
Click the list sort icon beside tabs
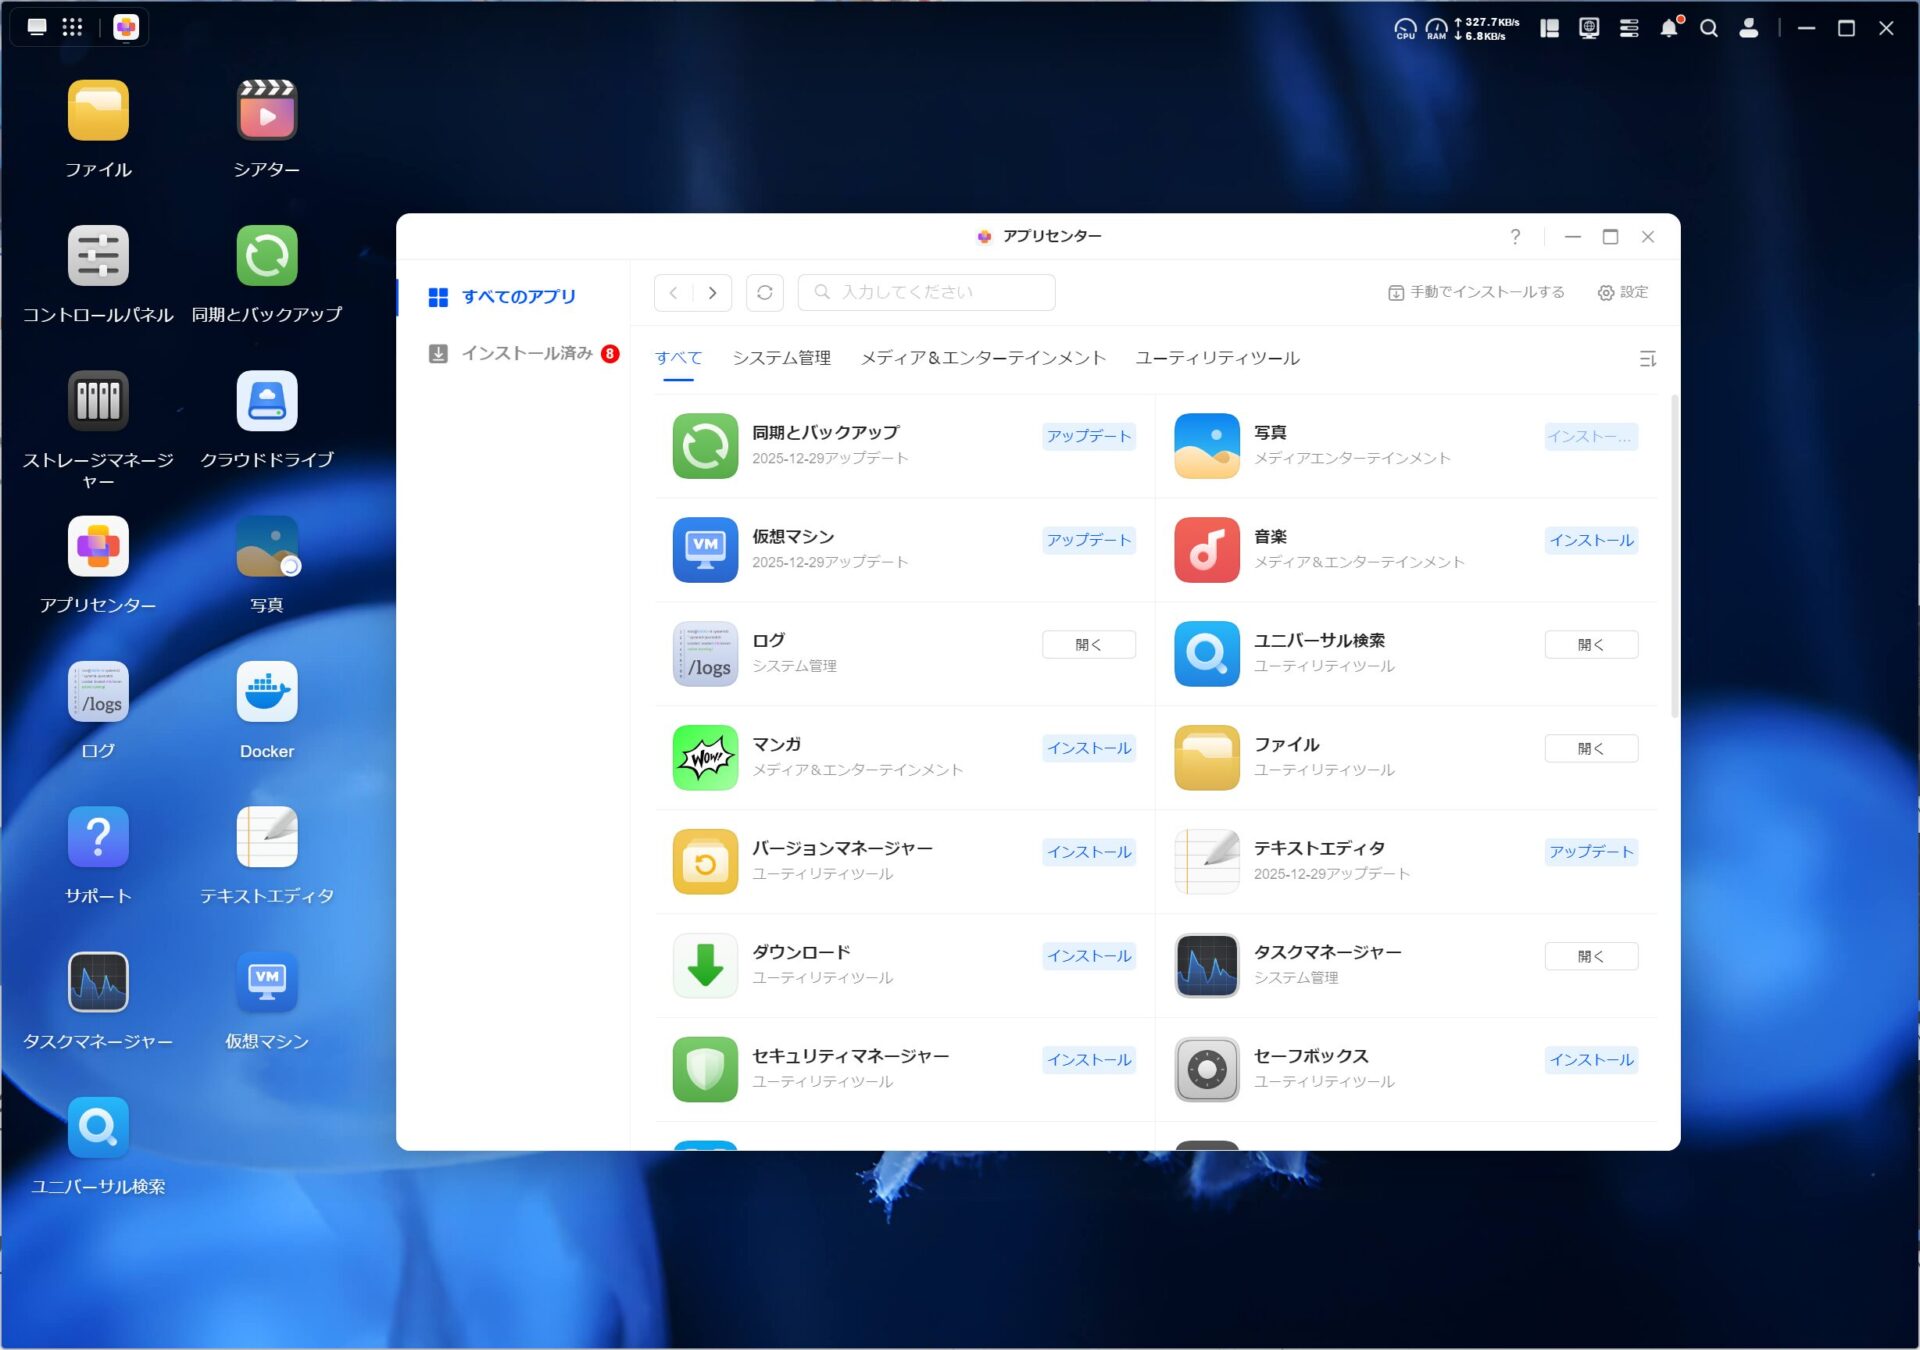pyautogui.click(x=1647, y=359)
